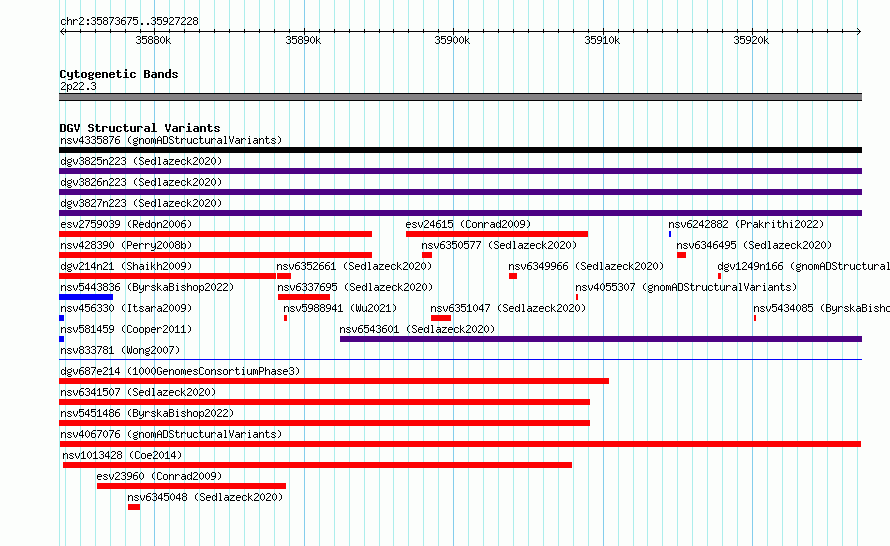Open variant nsv456330 (Itsara2009)
The height and width of the screenshot is (546, 890).
tap(126, 308)
